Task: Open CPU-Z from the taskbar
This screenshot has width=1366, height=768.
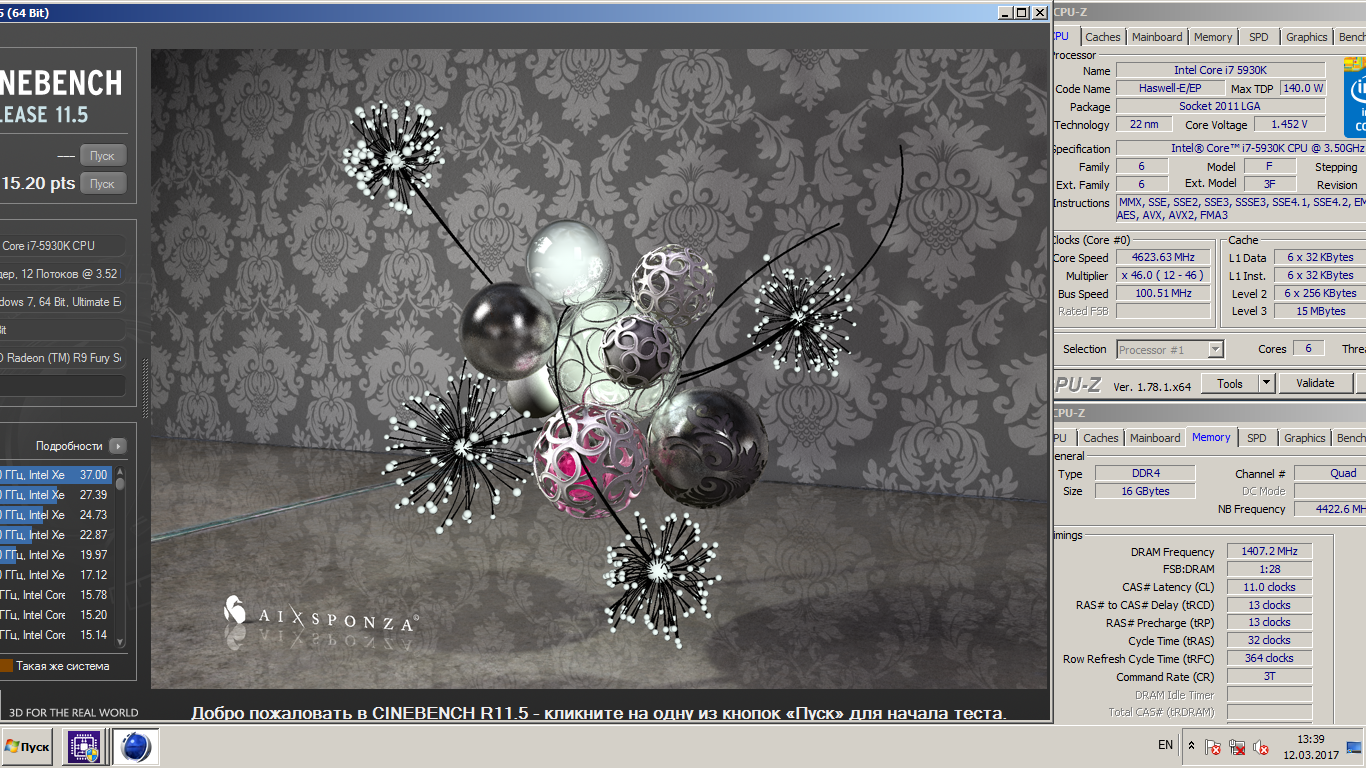Action: 84,747
